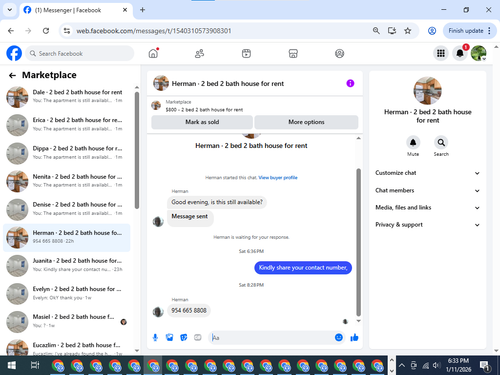The width and height of the screenshot is (500, 375).
Task: Expand the Customize chat section
Action: [428, 173]
